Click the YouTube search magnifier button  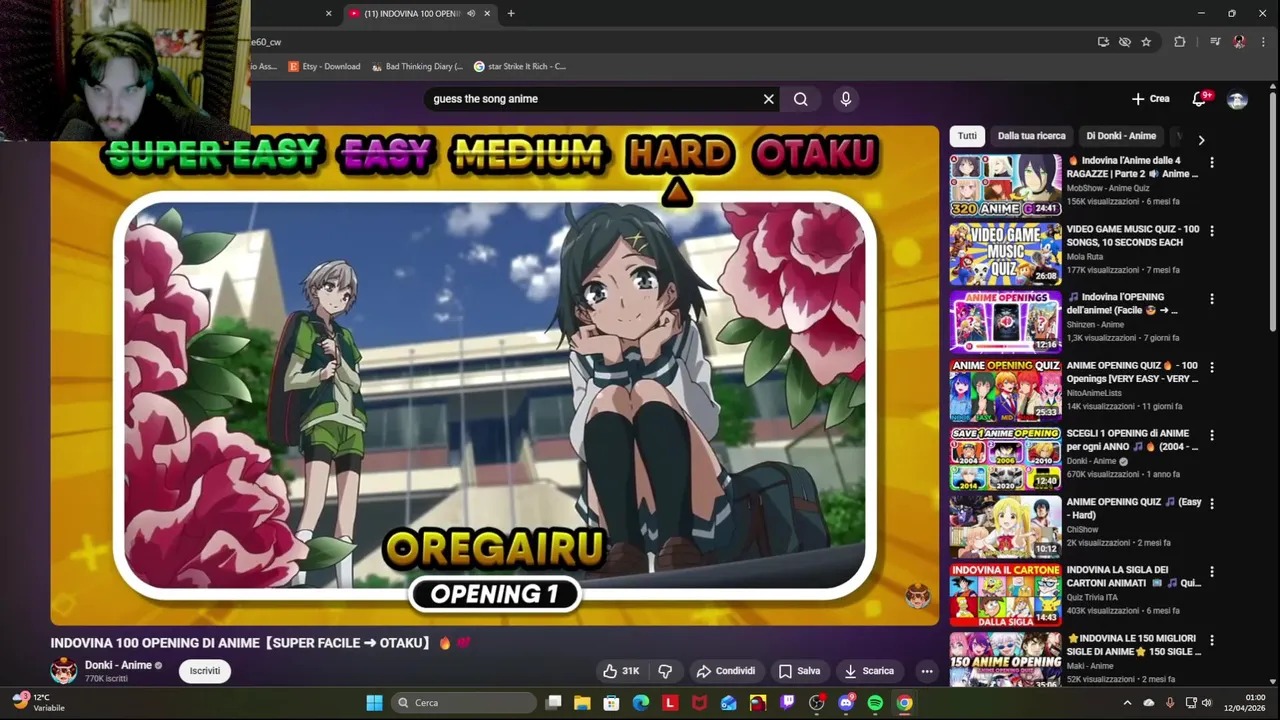[800, 99]
